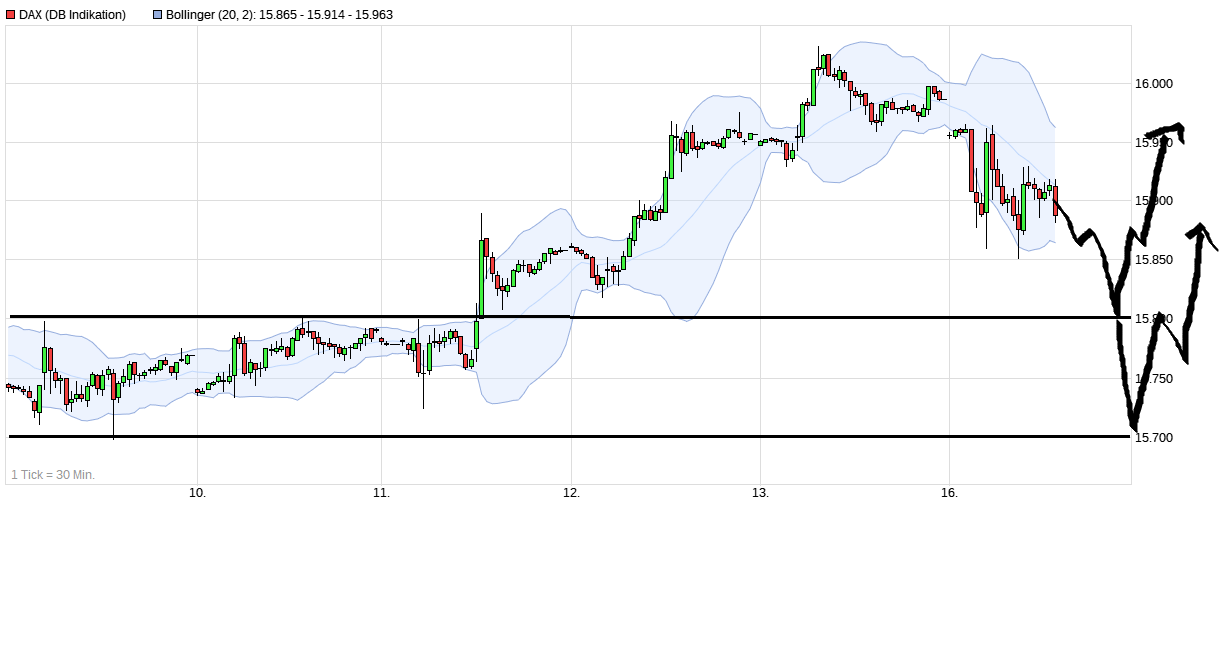Select the "DAX (DB Indikation)" legend label

pyautogui.click(x=72, y=15)
